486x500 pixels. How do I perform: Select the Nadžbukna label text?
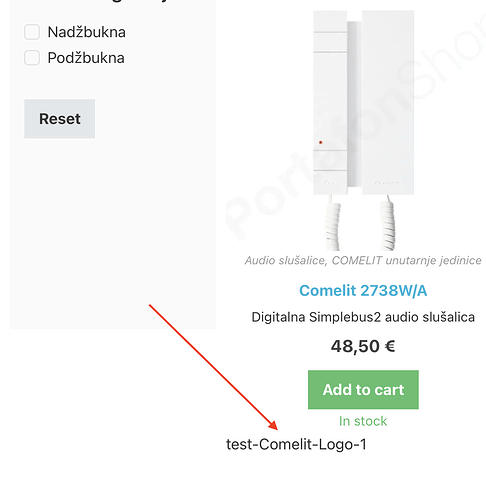click(x=87, y=32)
